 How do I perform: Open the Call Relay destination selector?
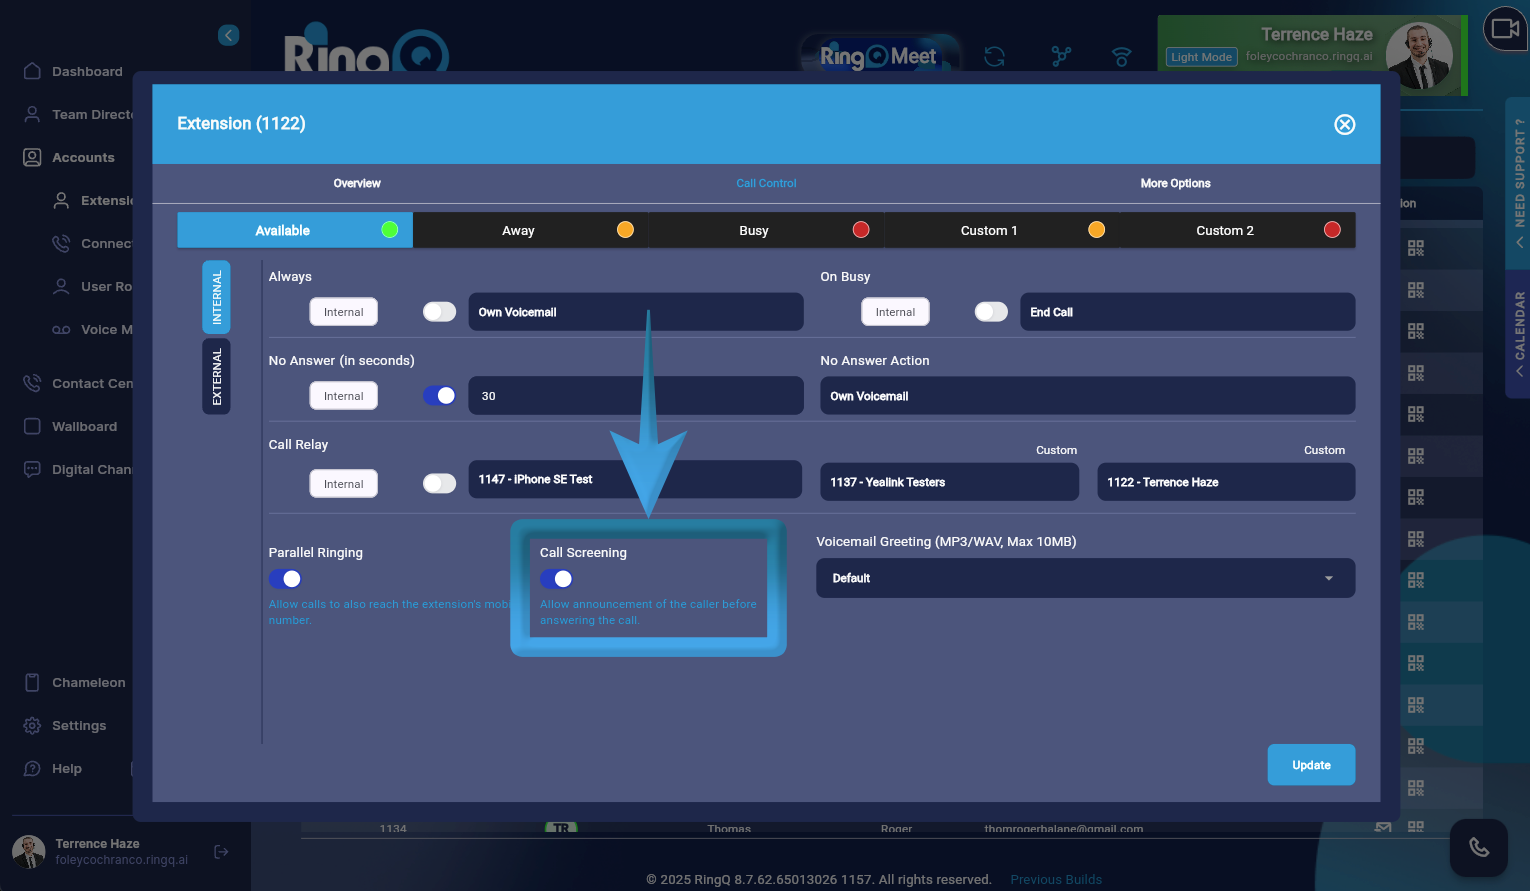pos(635,479)
